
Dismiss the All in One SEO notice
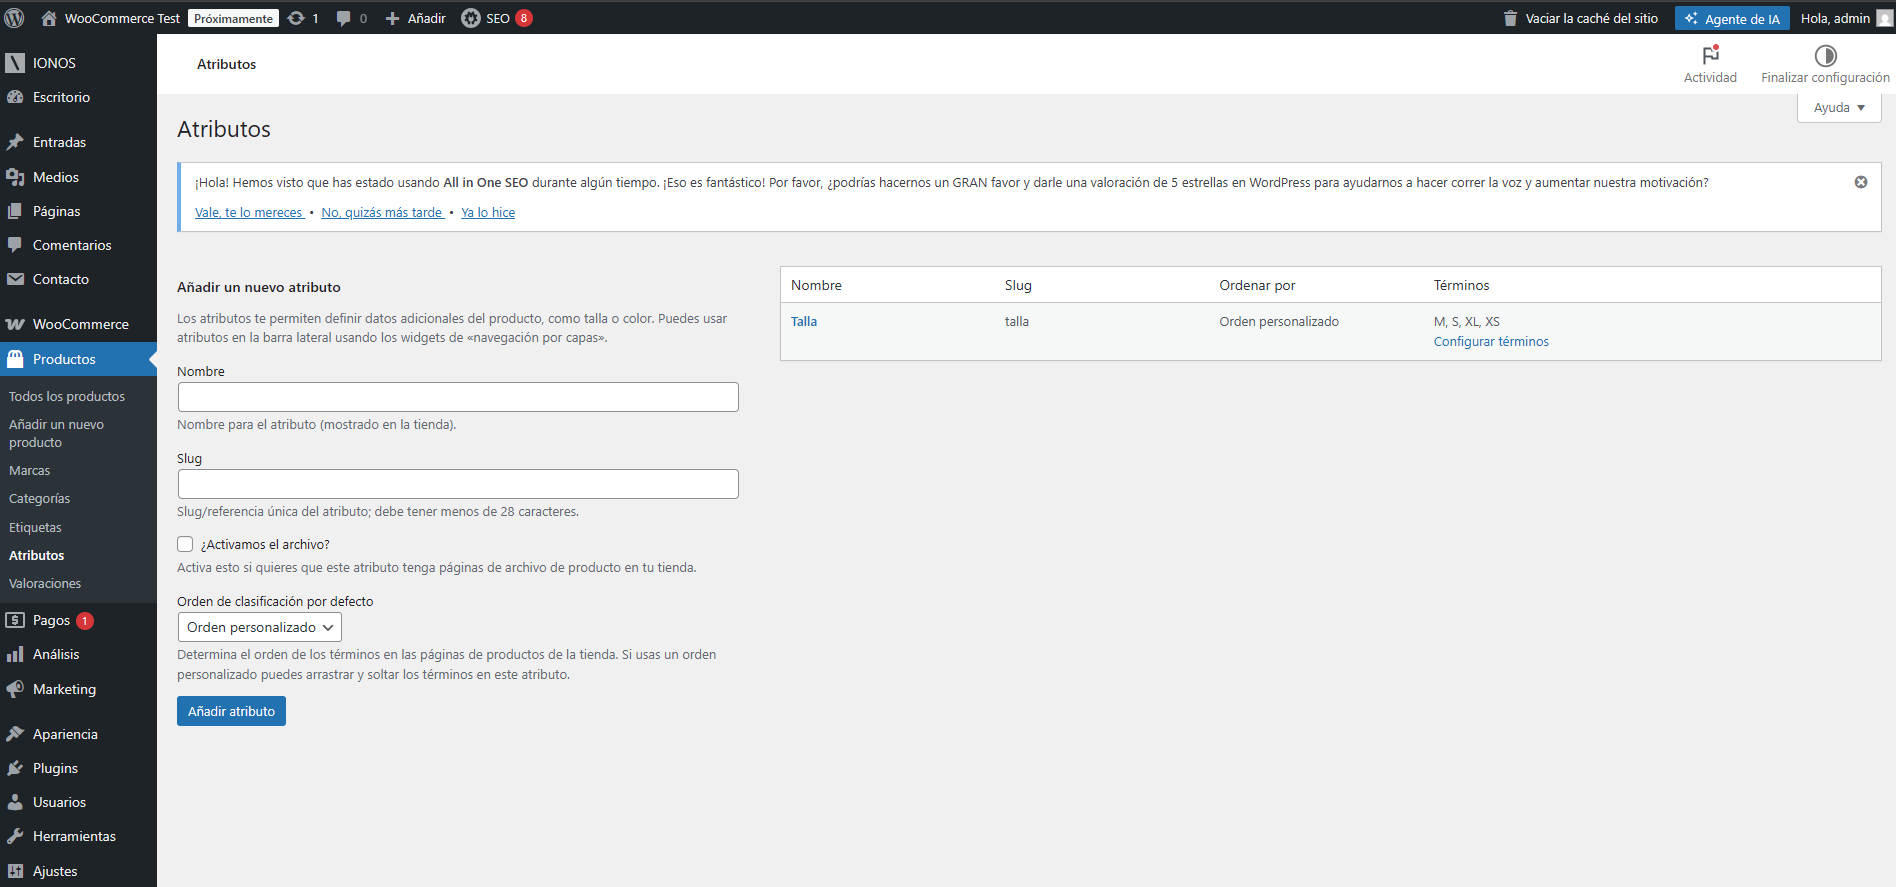[x=1861, y=182]
